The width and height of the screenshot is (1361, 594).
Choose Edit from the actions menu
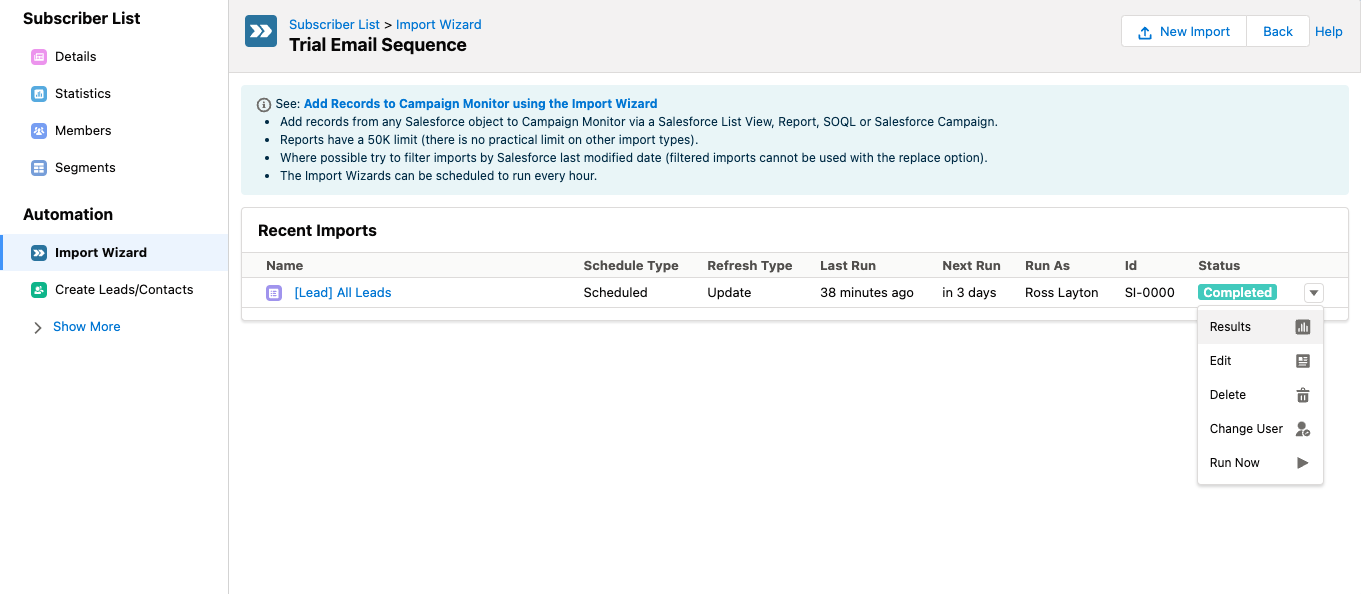tap(1260, 361)
